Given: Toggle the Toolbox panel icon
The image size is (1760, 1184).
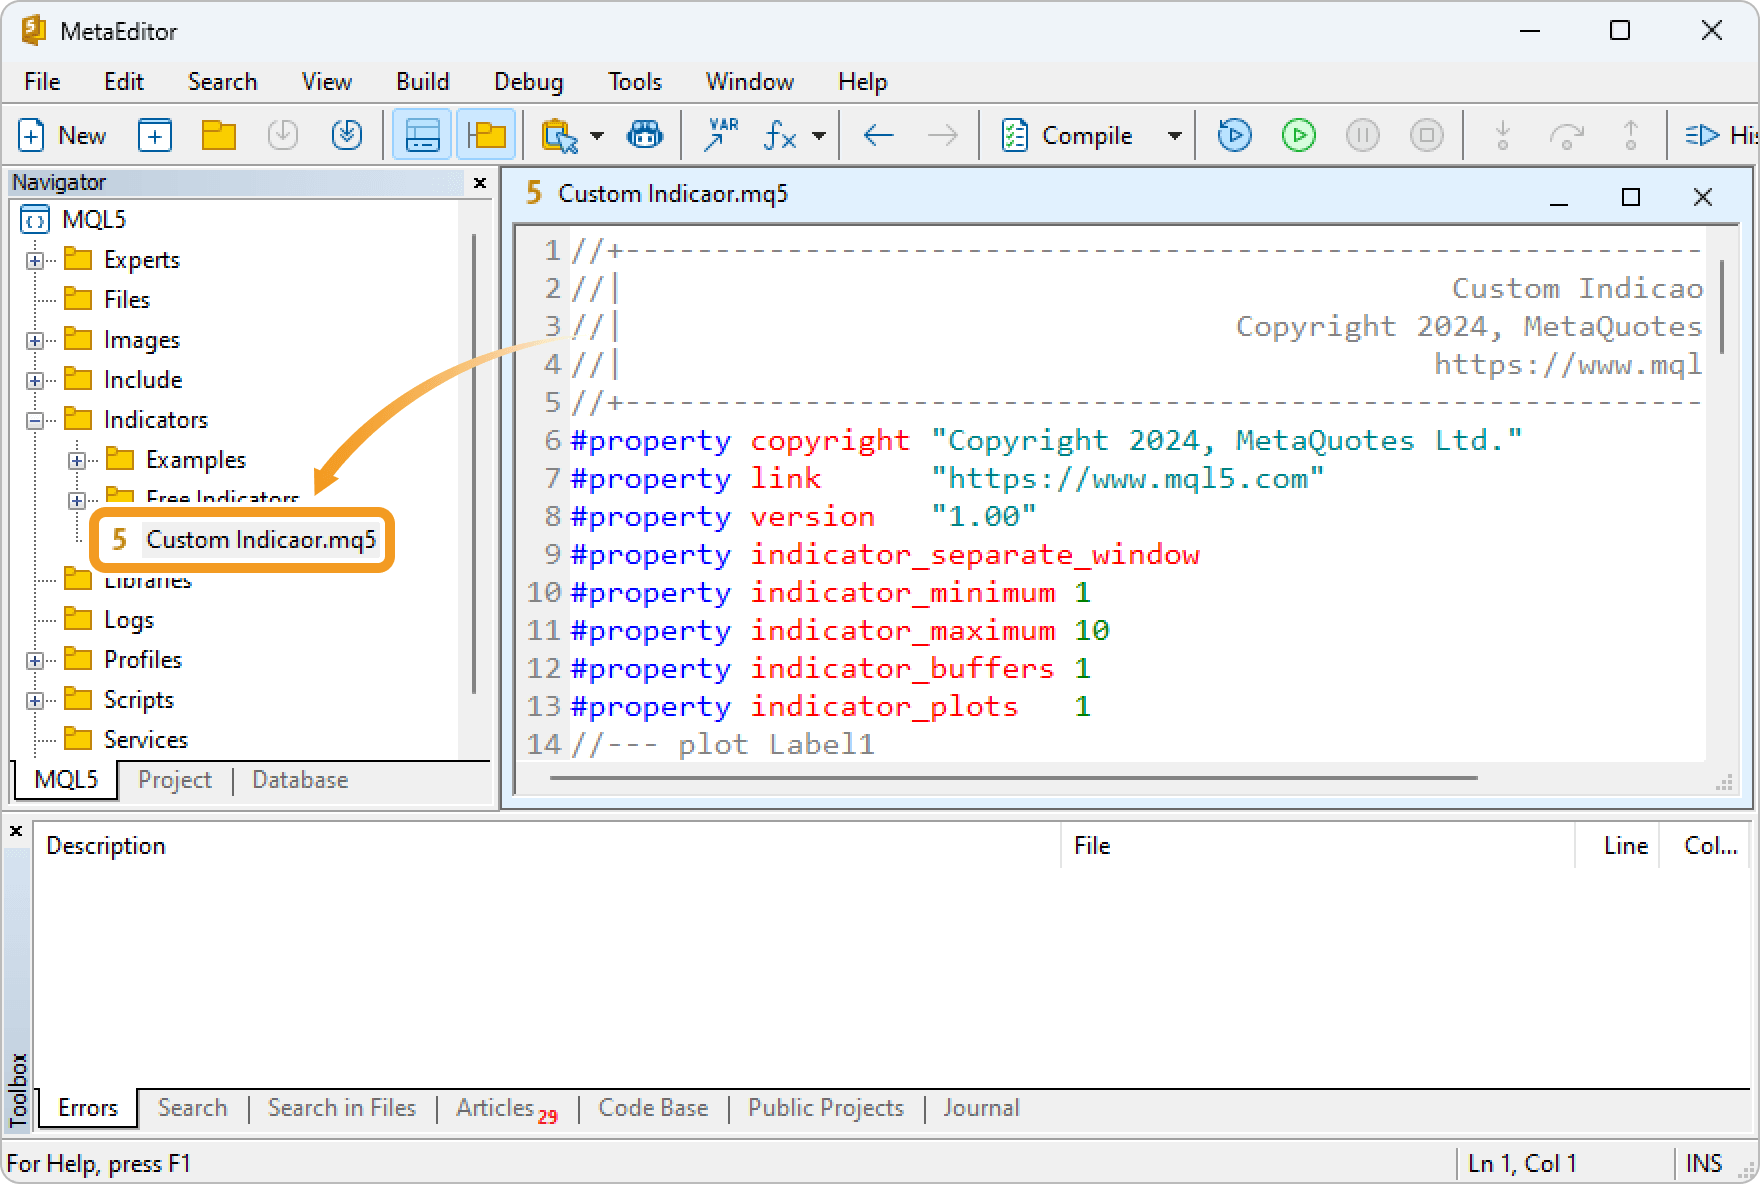Looking at the screenshot, I should (x=422, y=135).
